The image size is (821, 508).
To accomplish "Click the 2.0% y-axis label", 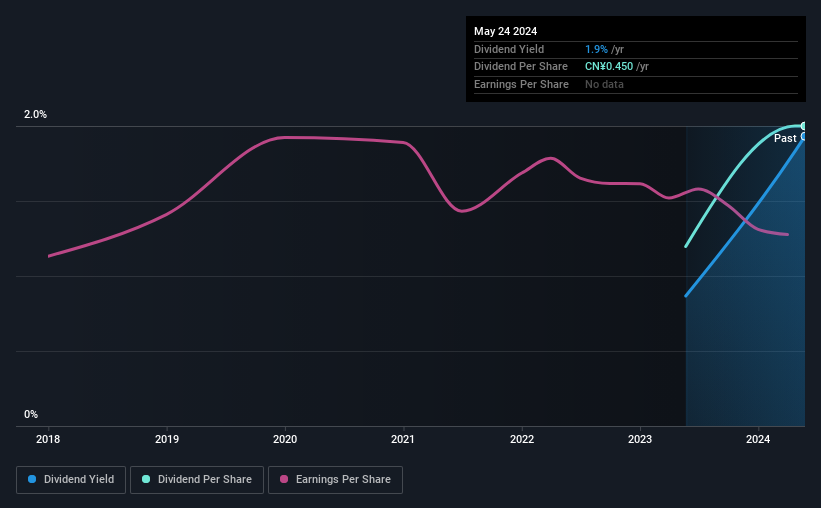I will [35, 114].
